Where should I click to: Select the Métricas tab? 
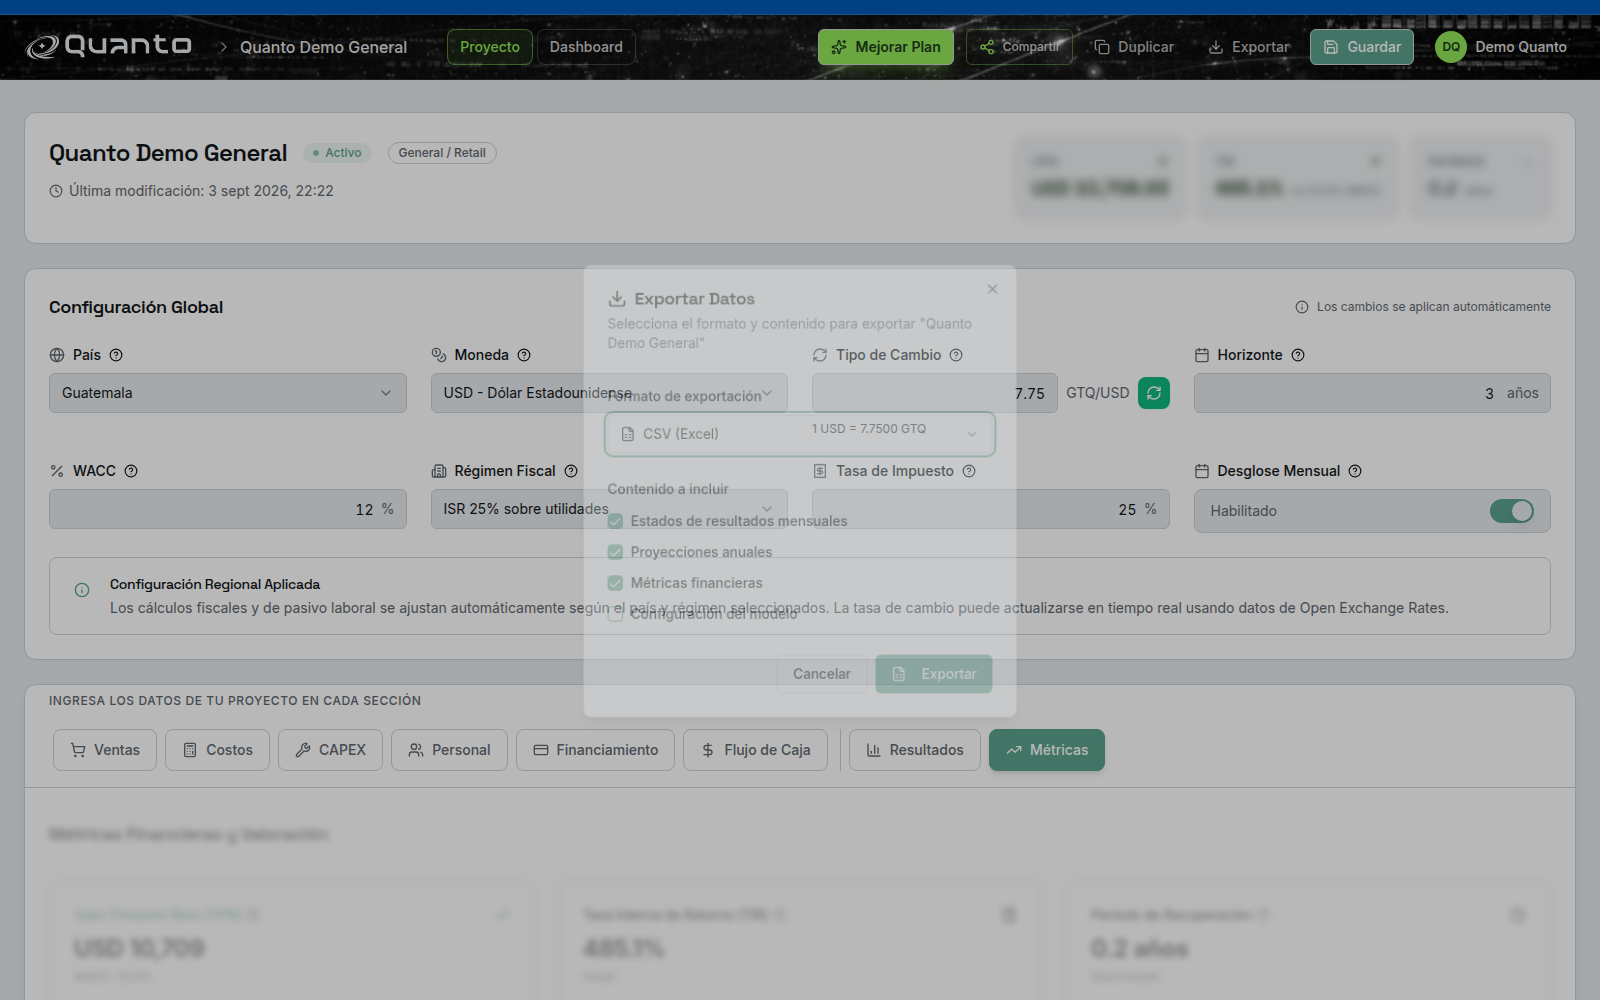[1047, 750]
